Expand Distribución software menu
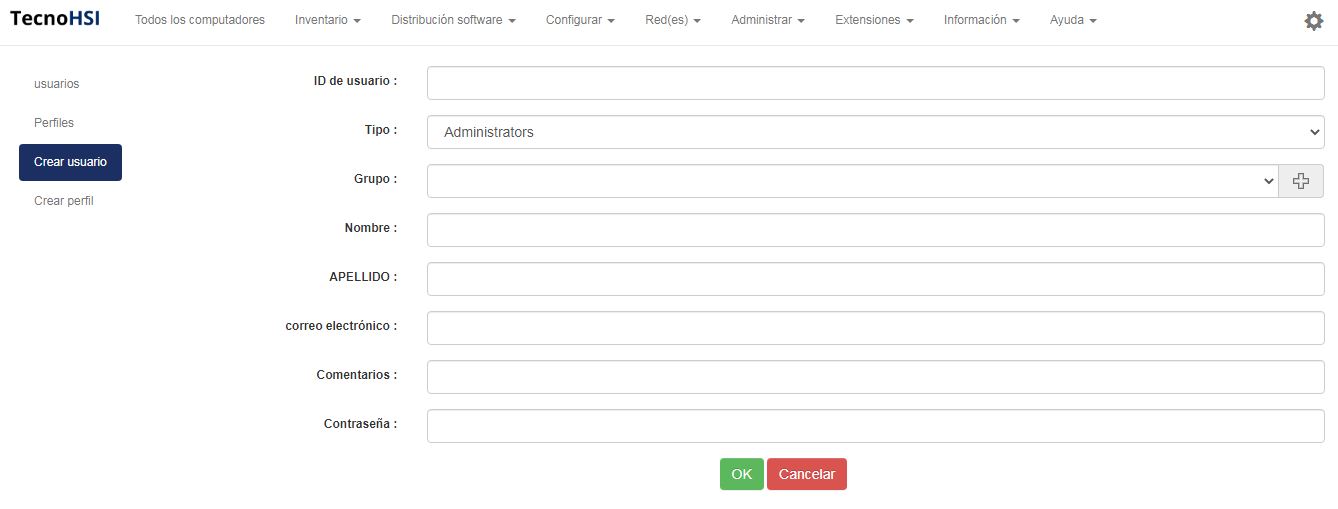Viewport: 1338px width, 509px height. point(453,20)
